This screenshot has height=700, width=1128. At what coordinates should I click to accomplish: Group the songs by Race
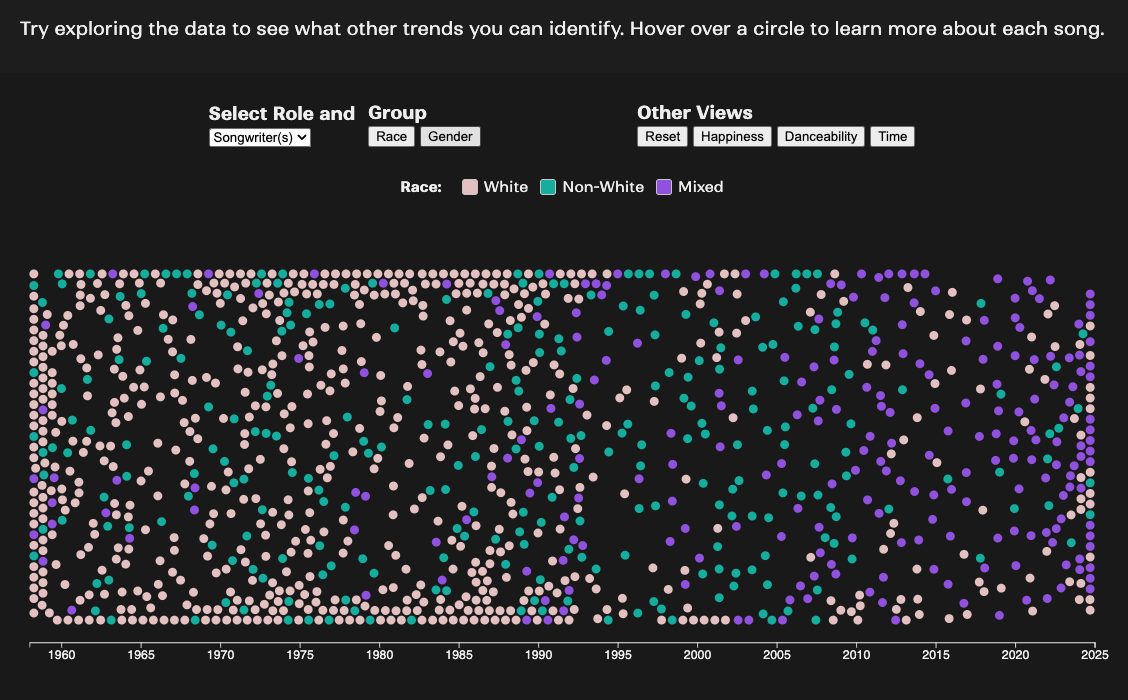tap(391, 136)
